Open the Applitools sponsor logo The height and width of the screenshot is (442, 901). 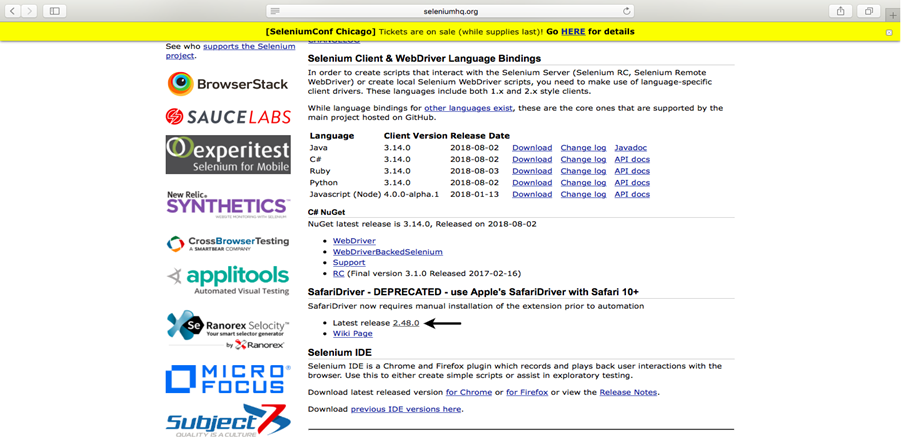(228, 280)
